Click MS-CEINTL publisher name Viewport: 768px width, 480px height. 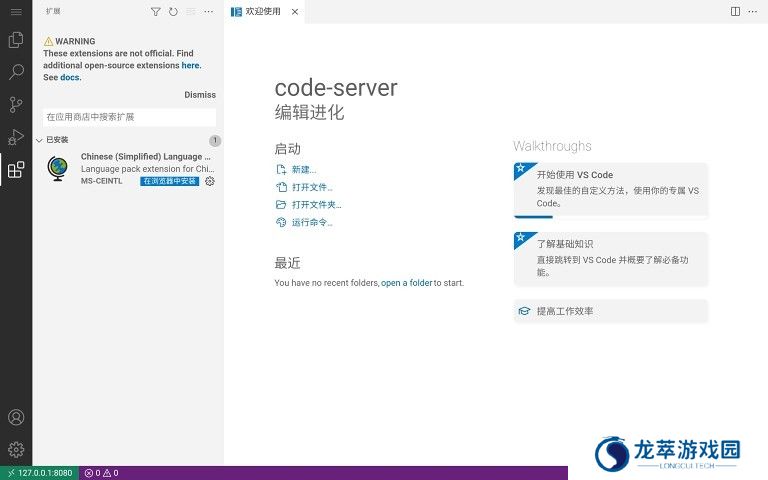[x=101, y=181]
